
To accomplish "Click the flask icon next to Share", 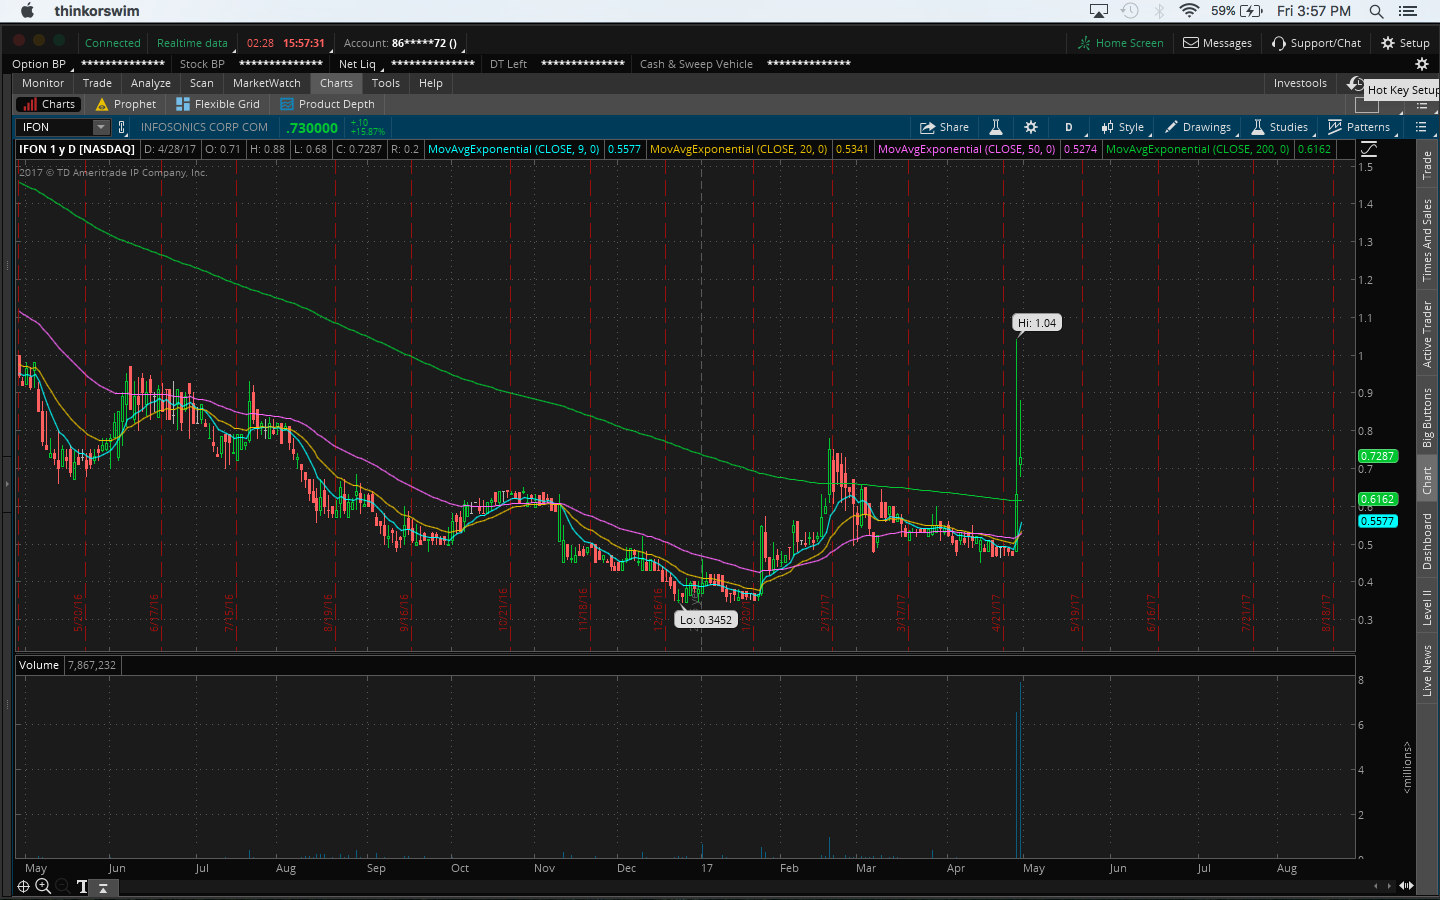I will 996,127.
